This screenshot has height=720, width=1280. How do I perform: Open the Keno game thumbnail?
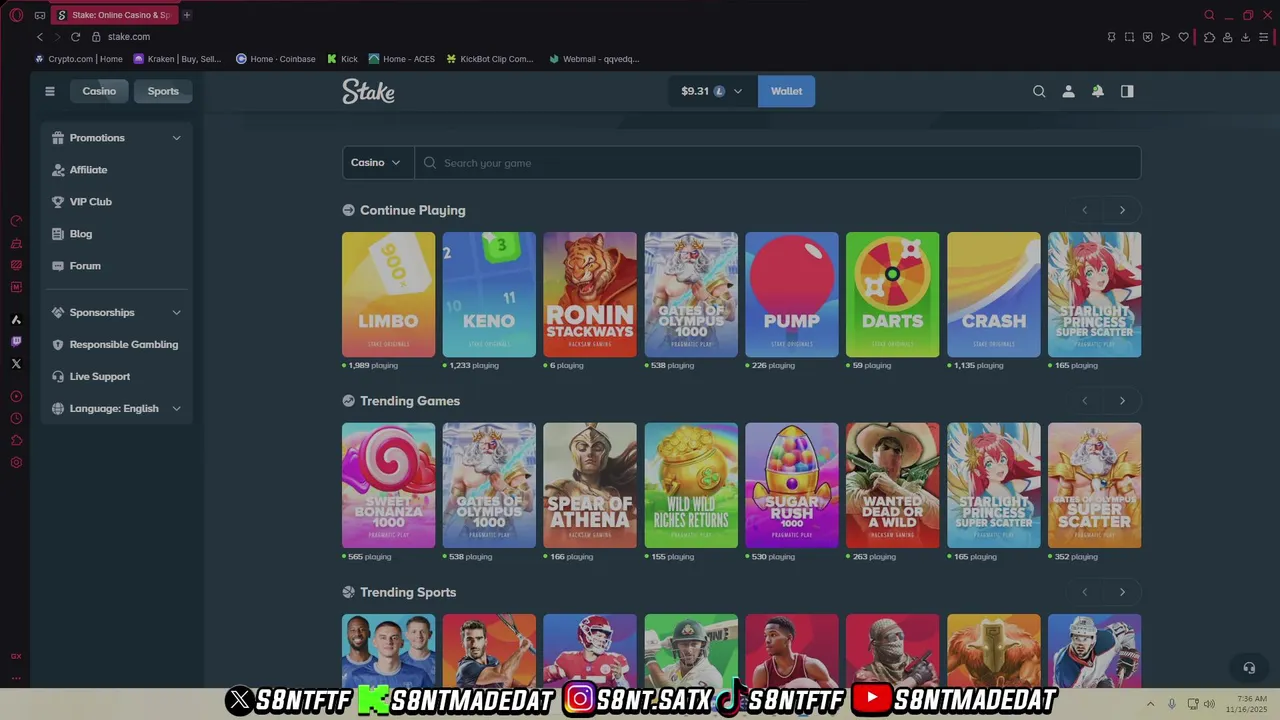[x=489, y=295]
